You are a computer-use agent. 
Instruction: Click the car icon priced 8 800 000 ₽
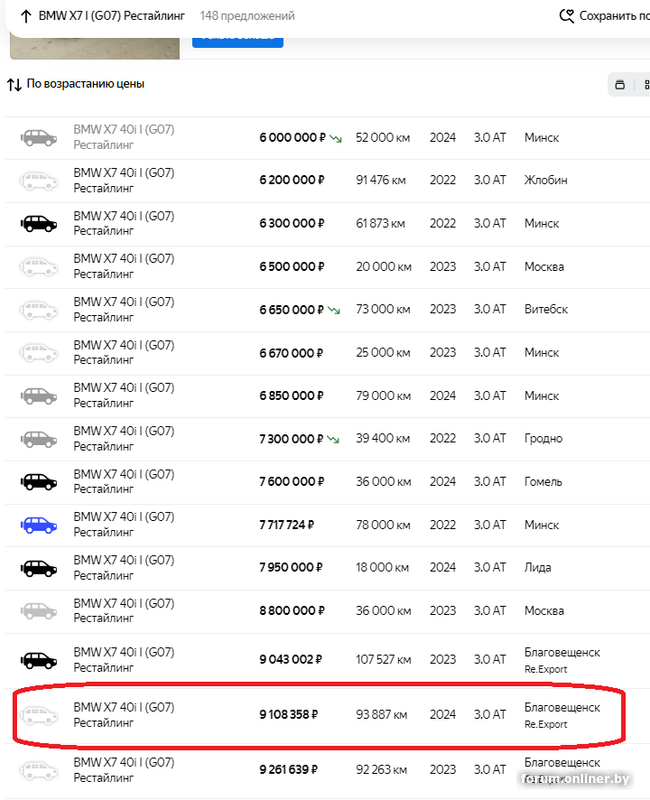[39, 611]
